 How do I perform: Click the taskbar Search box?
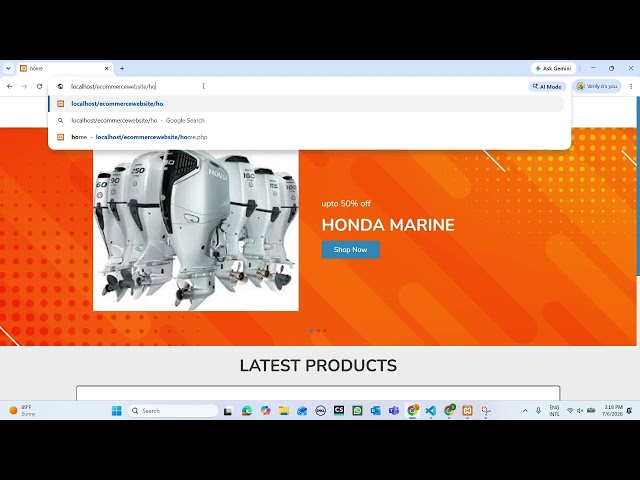(x=173, y=411)
